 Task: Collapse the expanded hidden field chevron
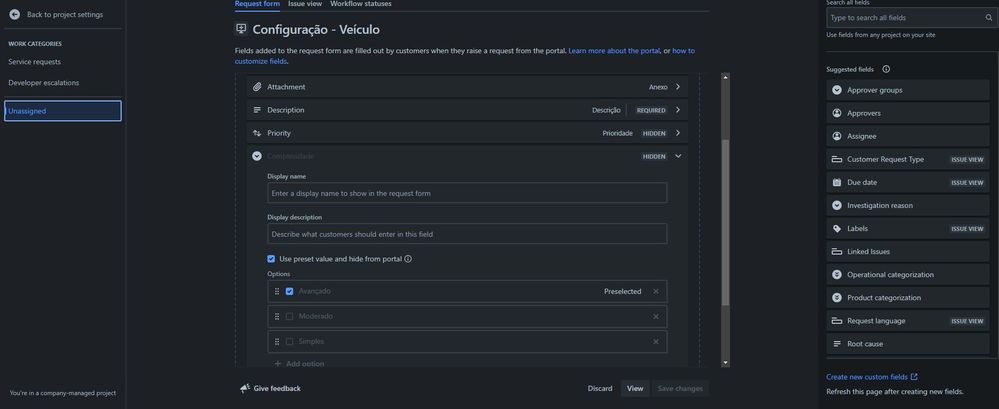[678, 156]
